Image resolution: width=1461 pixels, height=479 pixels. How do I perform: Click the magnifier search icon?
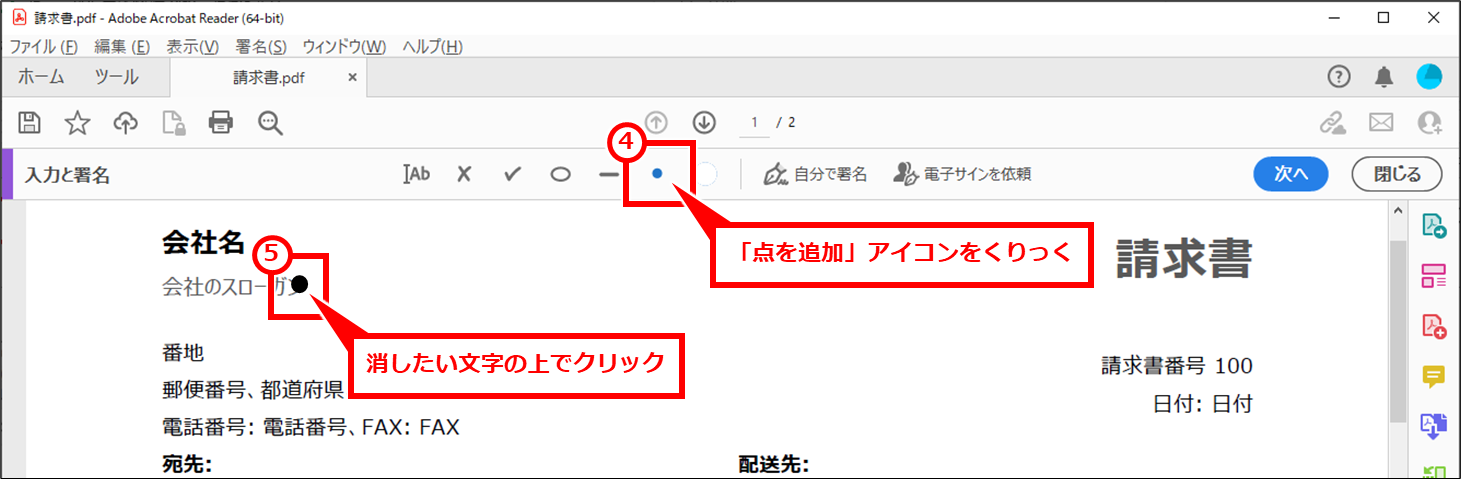pos(270,122)
